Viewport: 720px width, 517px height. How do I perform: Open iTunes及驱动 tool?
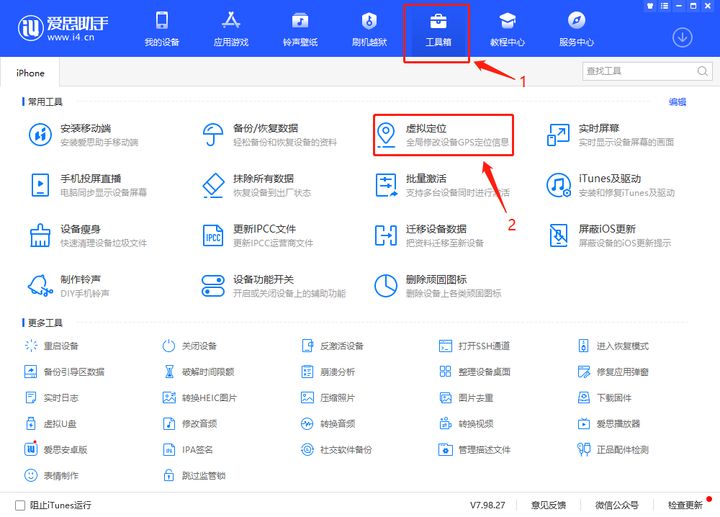click(x=558, y=185)
